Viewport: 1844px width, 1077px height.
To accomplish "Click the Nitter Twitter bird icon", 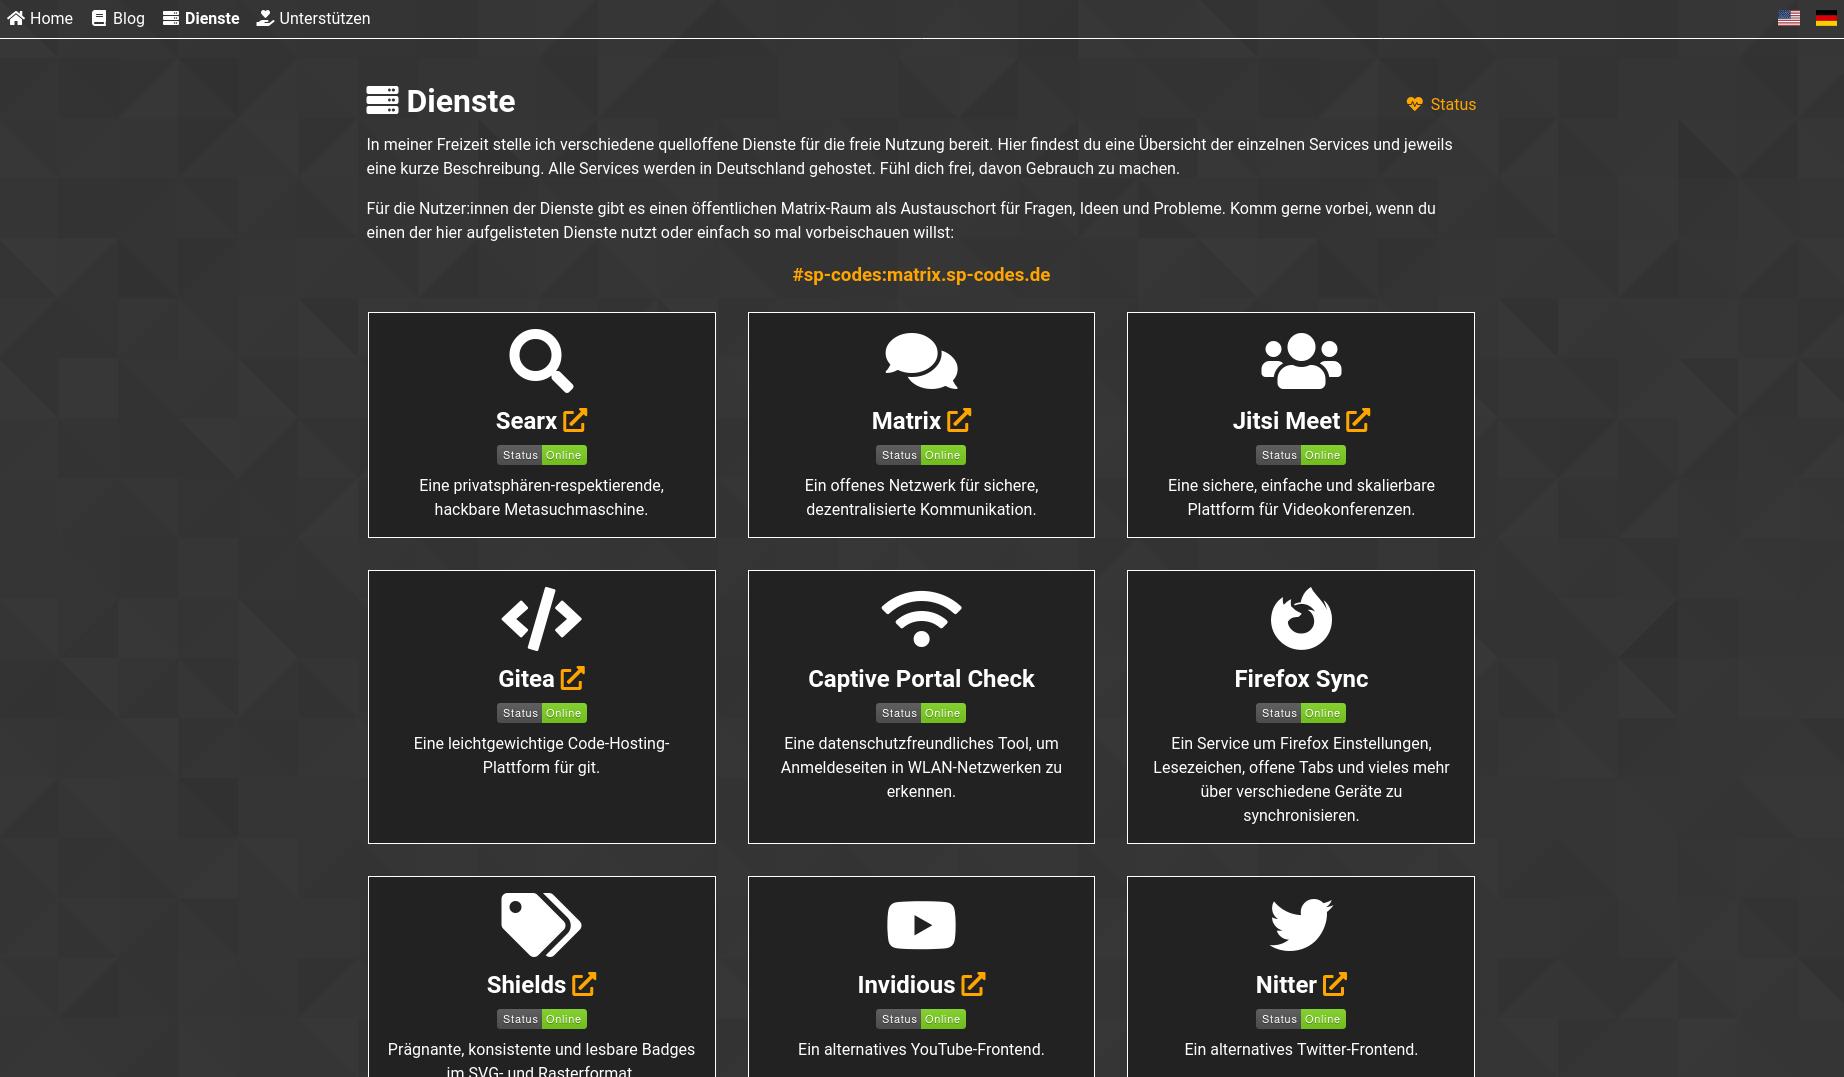I will point(1301,924).
